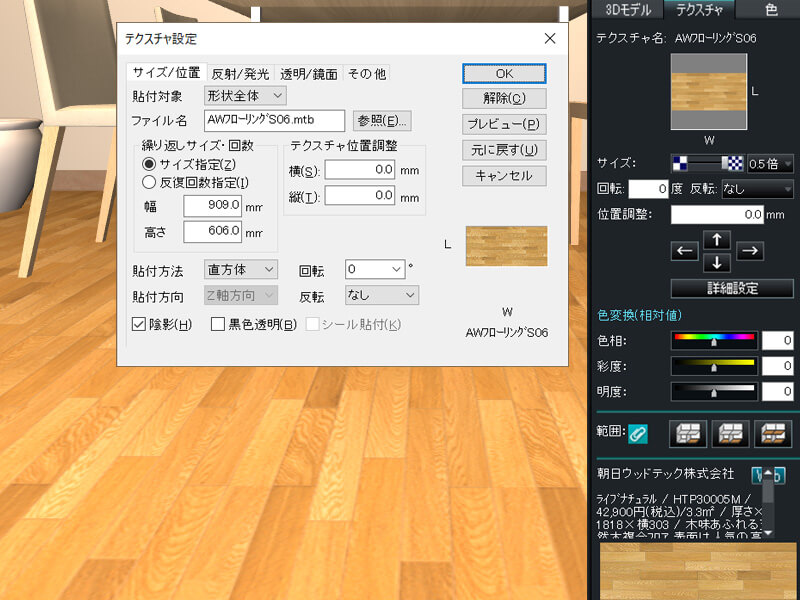Click the right position adjustment arrow icon
This screenshot has width=800, height=600.
coord(750,252)
